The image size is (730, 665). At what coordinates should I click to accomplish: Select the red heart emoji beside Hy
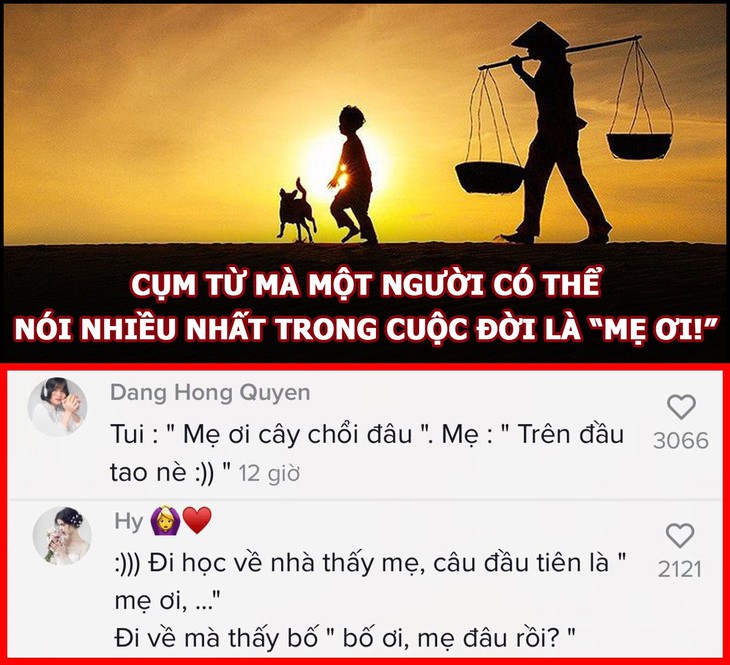coord(197,520)
